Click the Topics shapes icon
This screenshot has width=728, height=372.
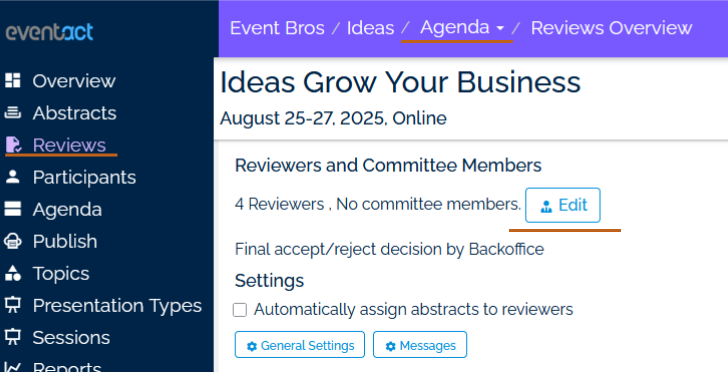[x=13, y=273]
